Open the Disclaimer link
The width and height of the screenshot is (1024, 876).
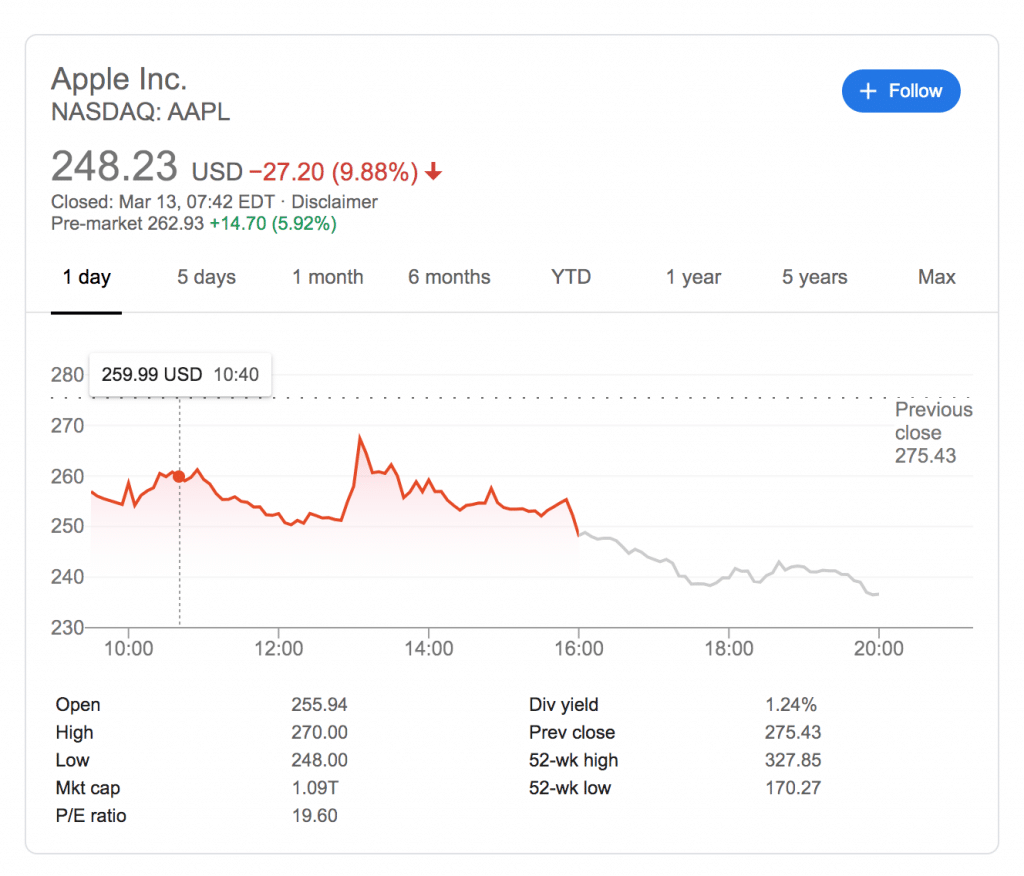334,202
